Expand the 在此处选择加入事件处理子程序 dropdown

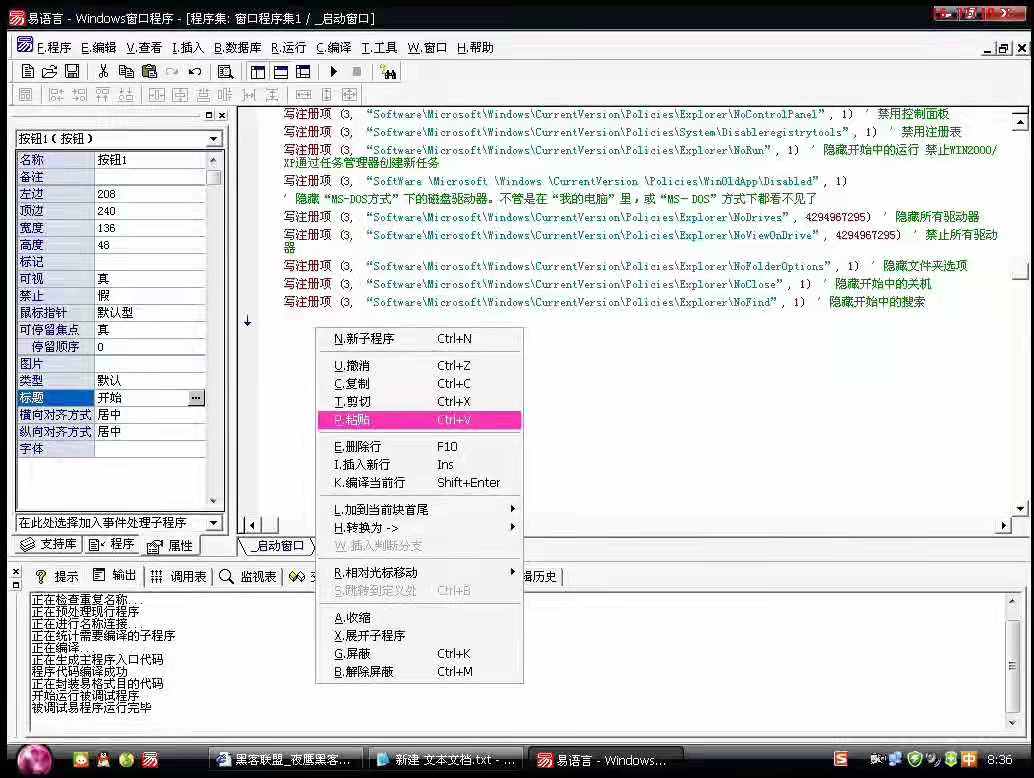coord(213,523)
